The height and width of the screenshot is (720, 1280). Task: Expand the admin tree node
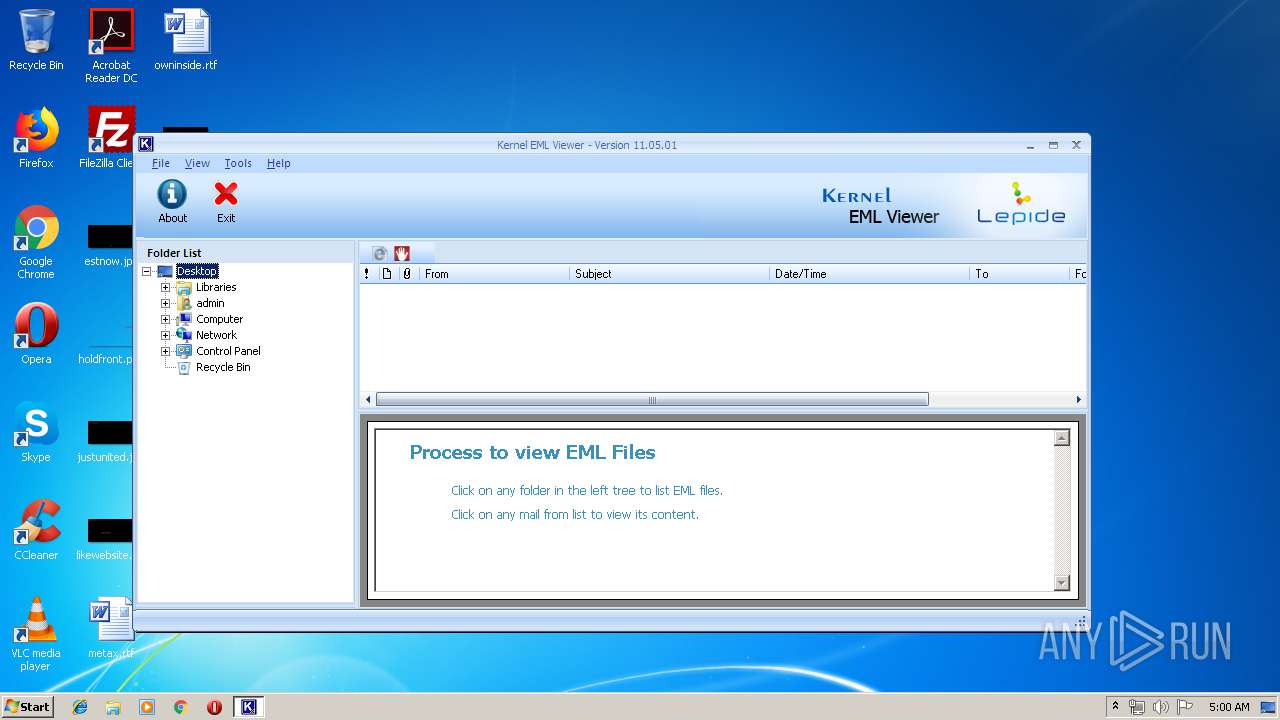coord(166,303)
